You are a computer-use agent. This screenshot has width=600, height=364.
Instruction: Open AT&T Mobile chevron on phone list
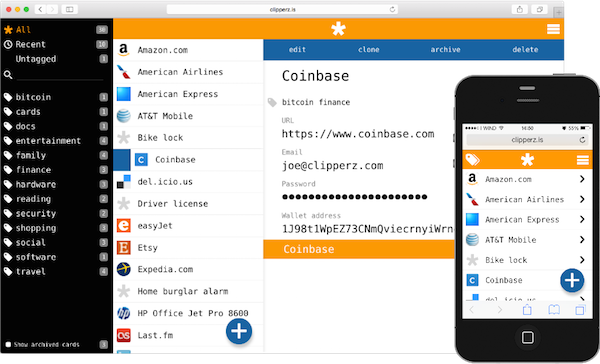pos(582,240)
